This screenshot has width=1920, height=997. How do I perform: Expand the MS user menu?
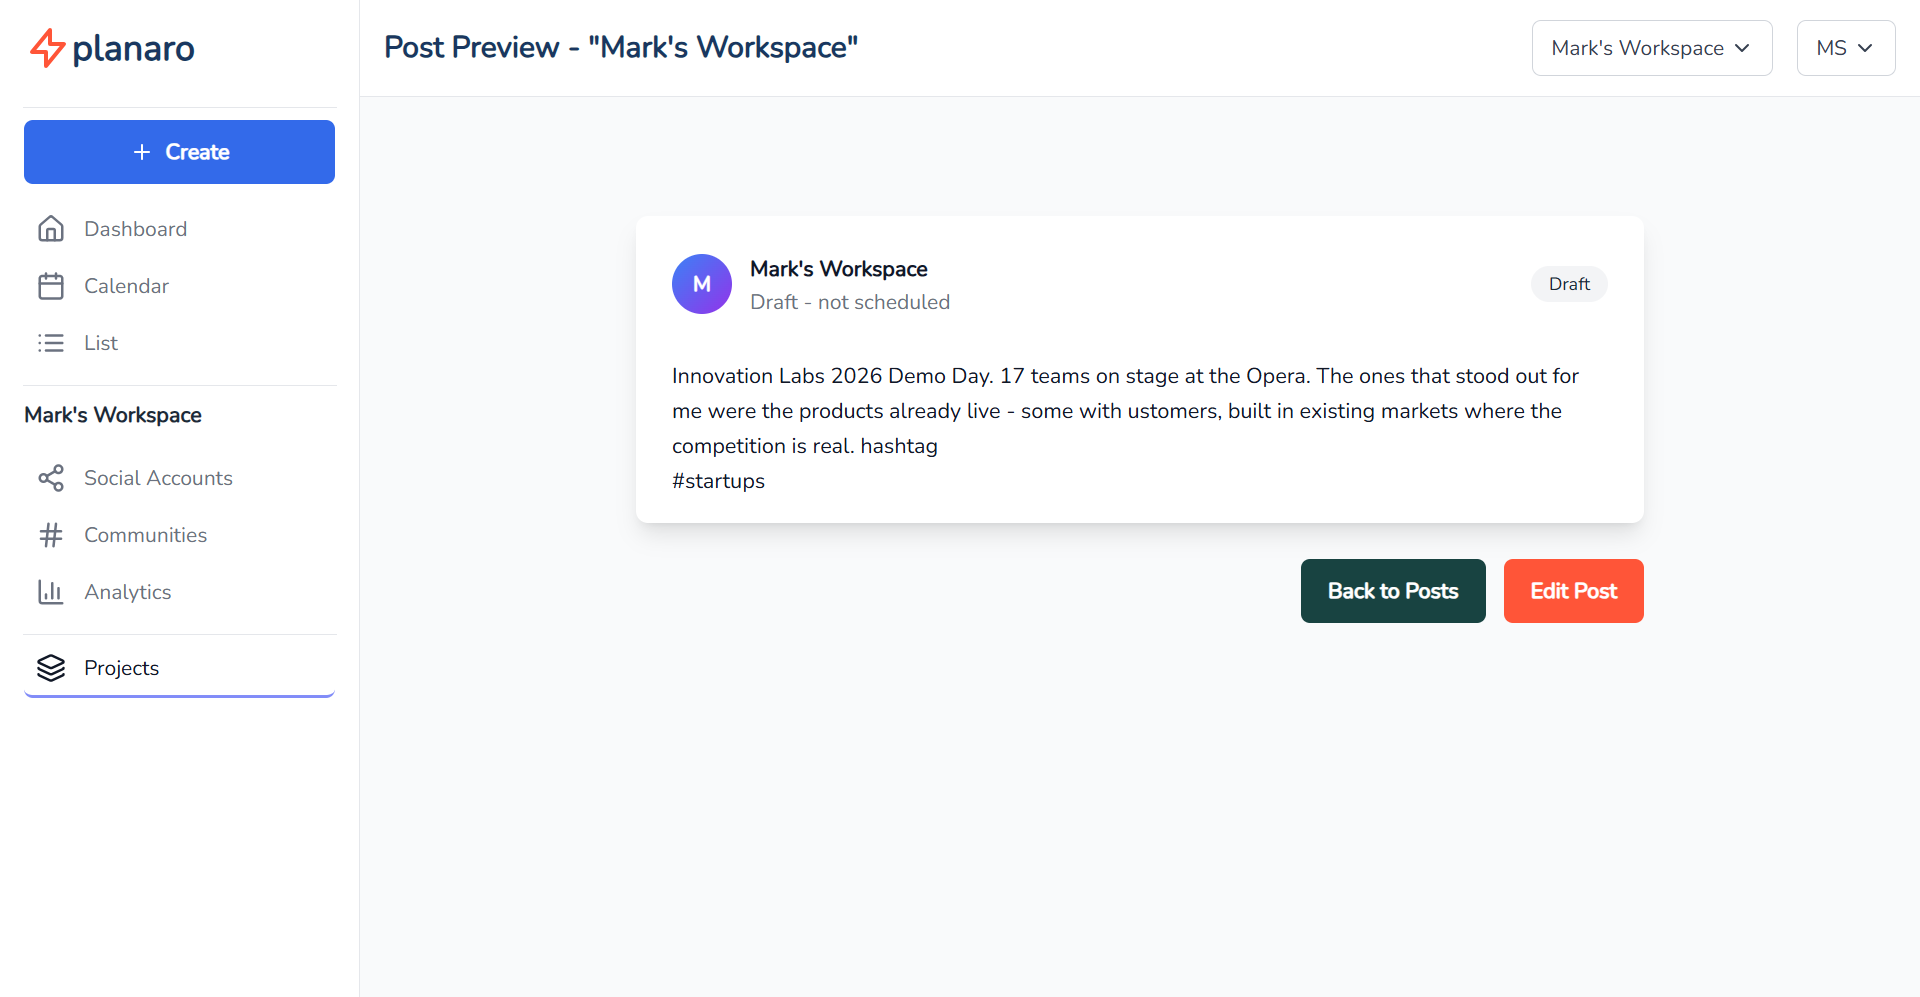1846,48
